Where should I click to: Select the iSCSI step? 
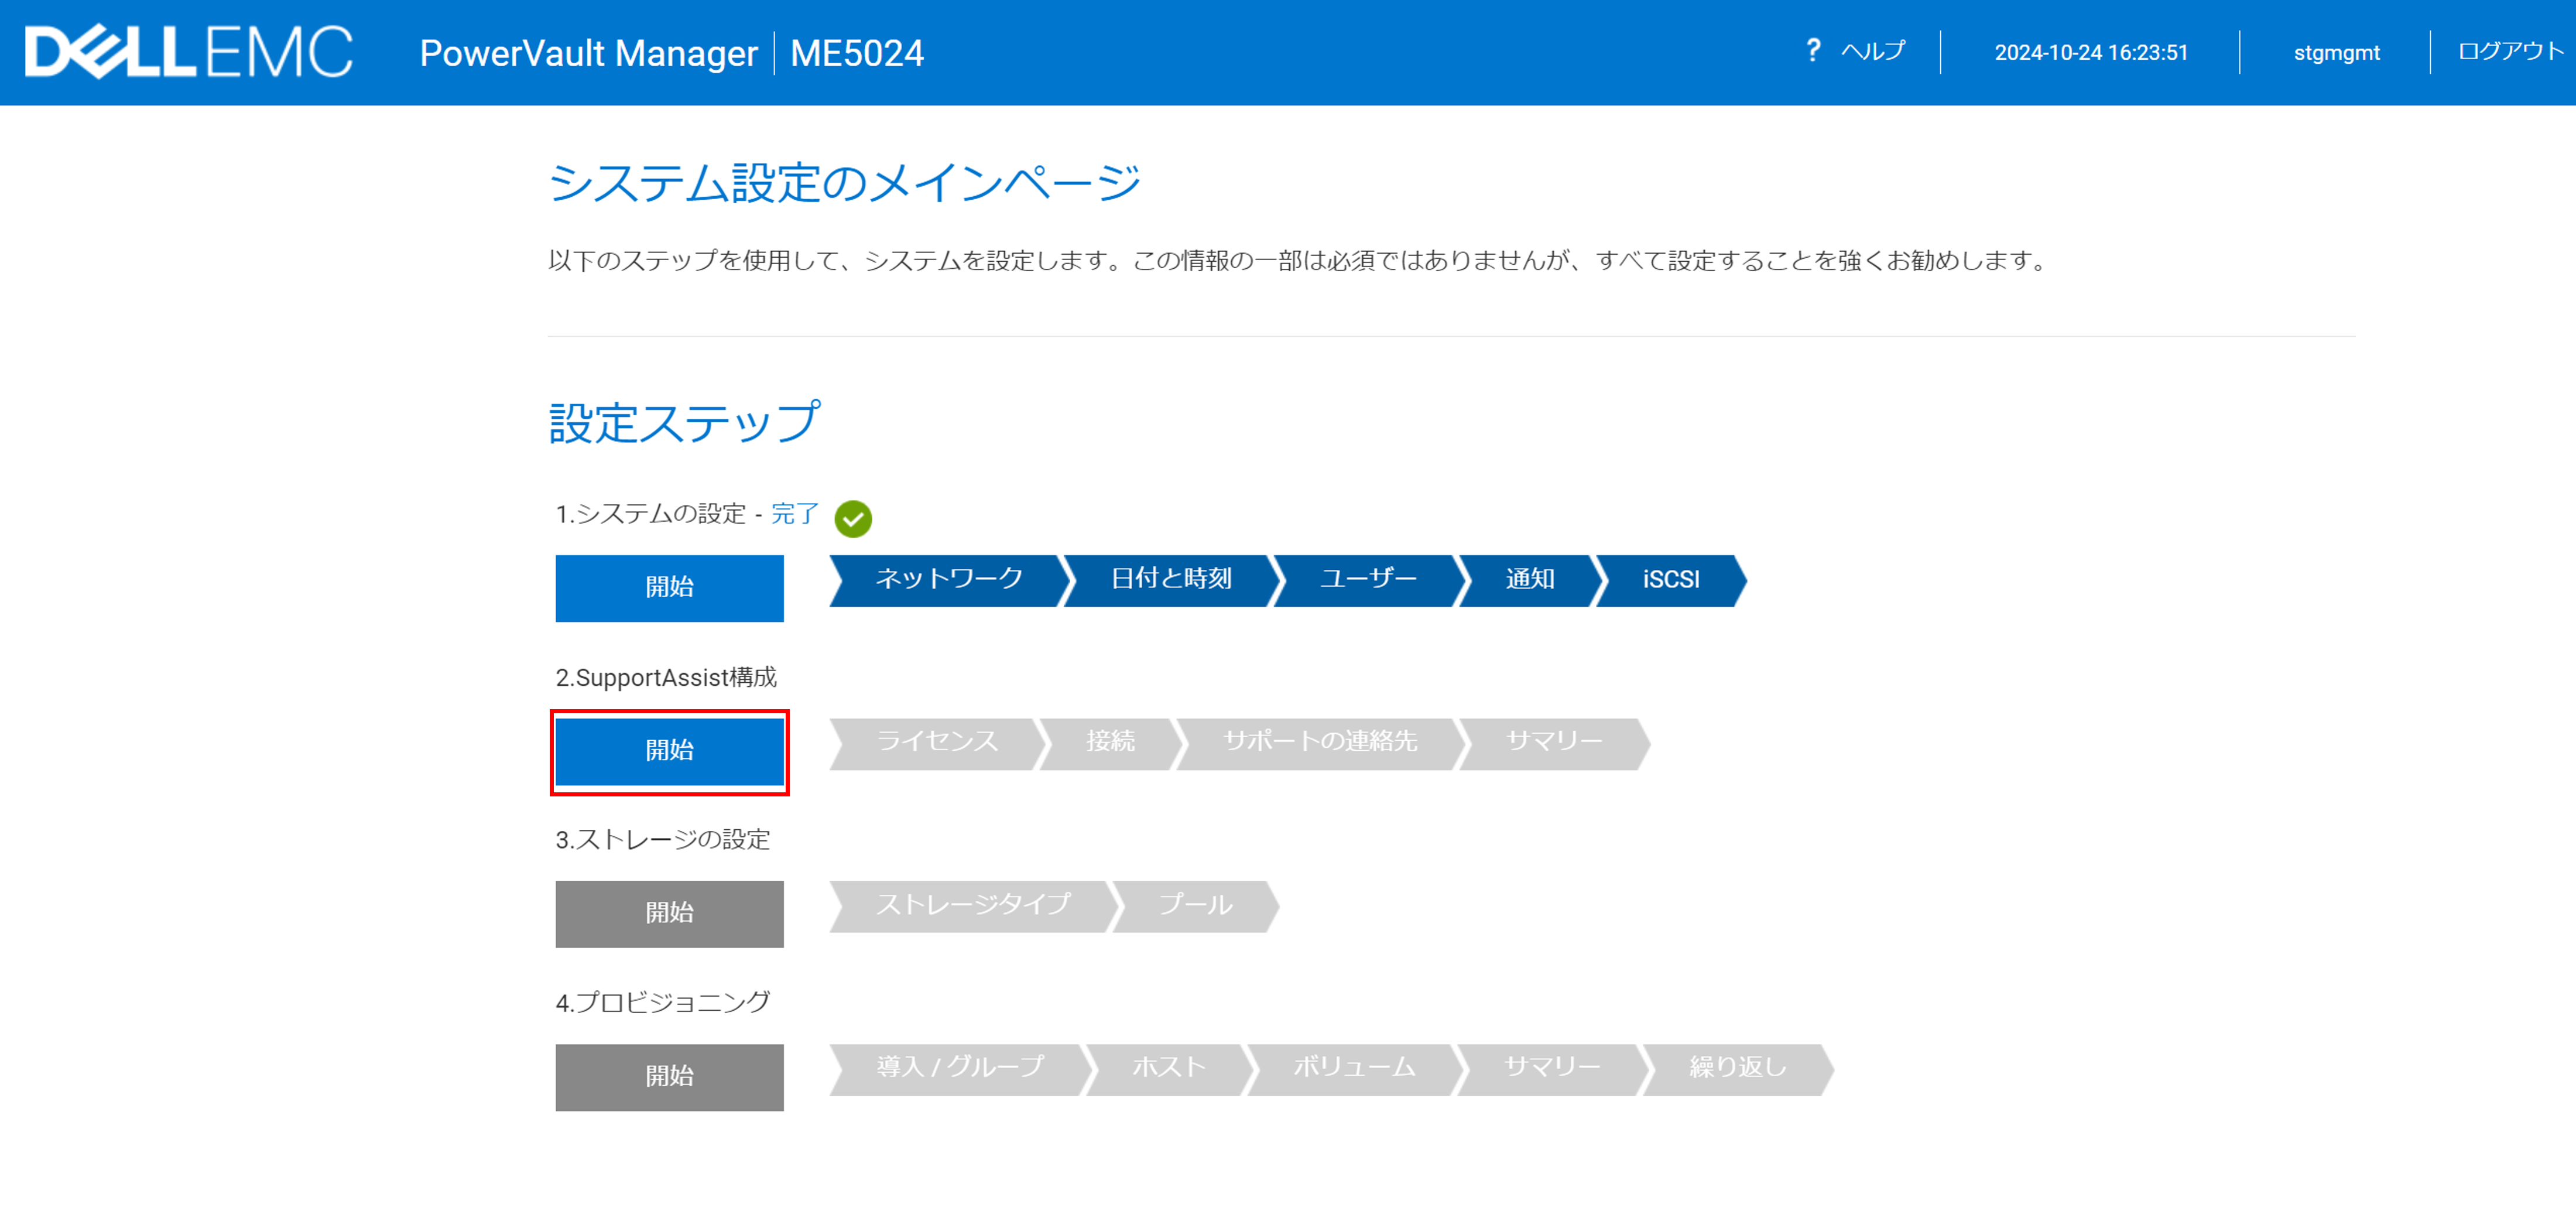click(x=1670, y=580)
